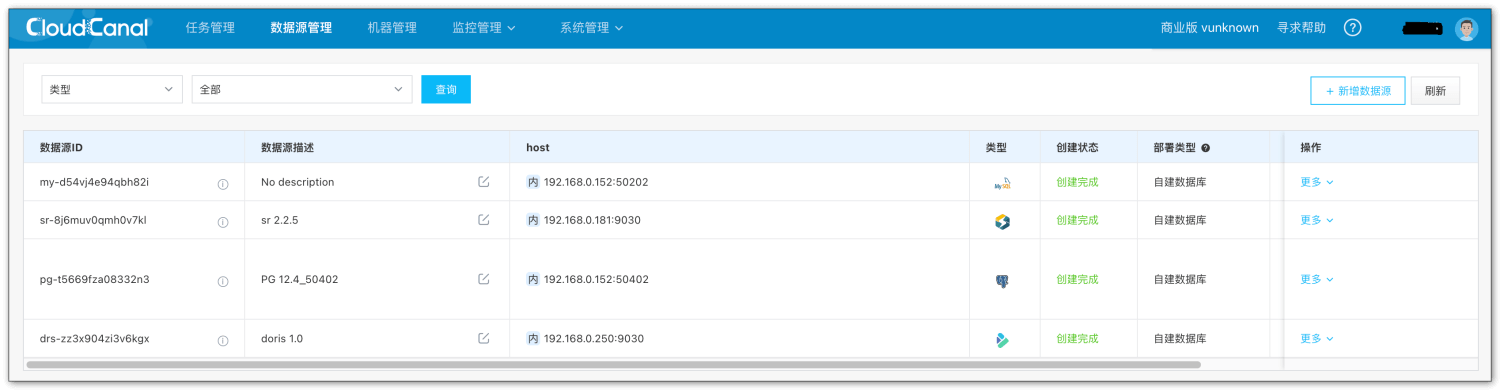This screenshot has width=1500, height=390.
Task: Click the Doris type icon
Action: [x=1002, y=340]
